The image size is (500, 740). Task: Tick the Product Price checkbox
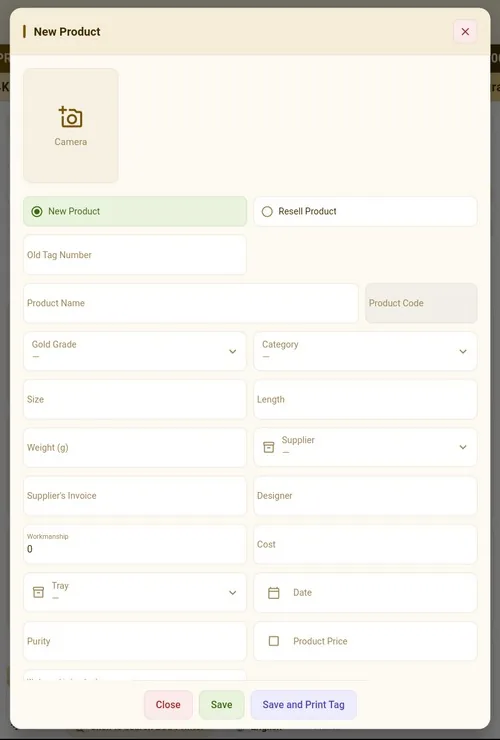coord(274,641)
